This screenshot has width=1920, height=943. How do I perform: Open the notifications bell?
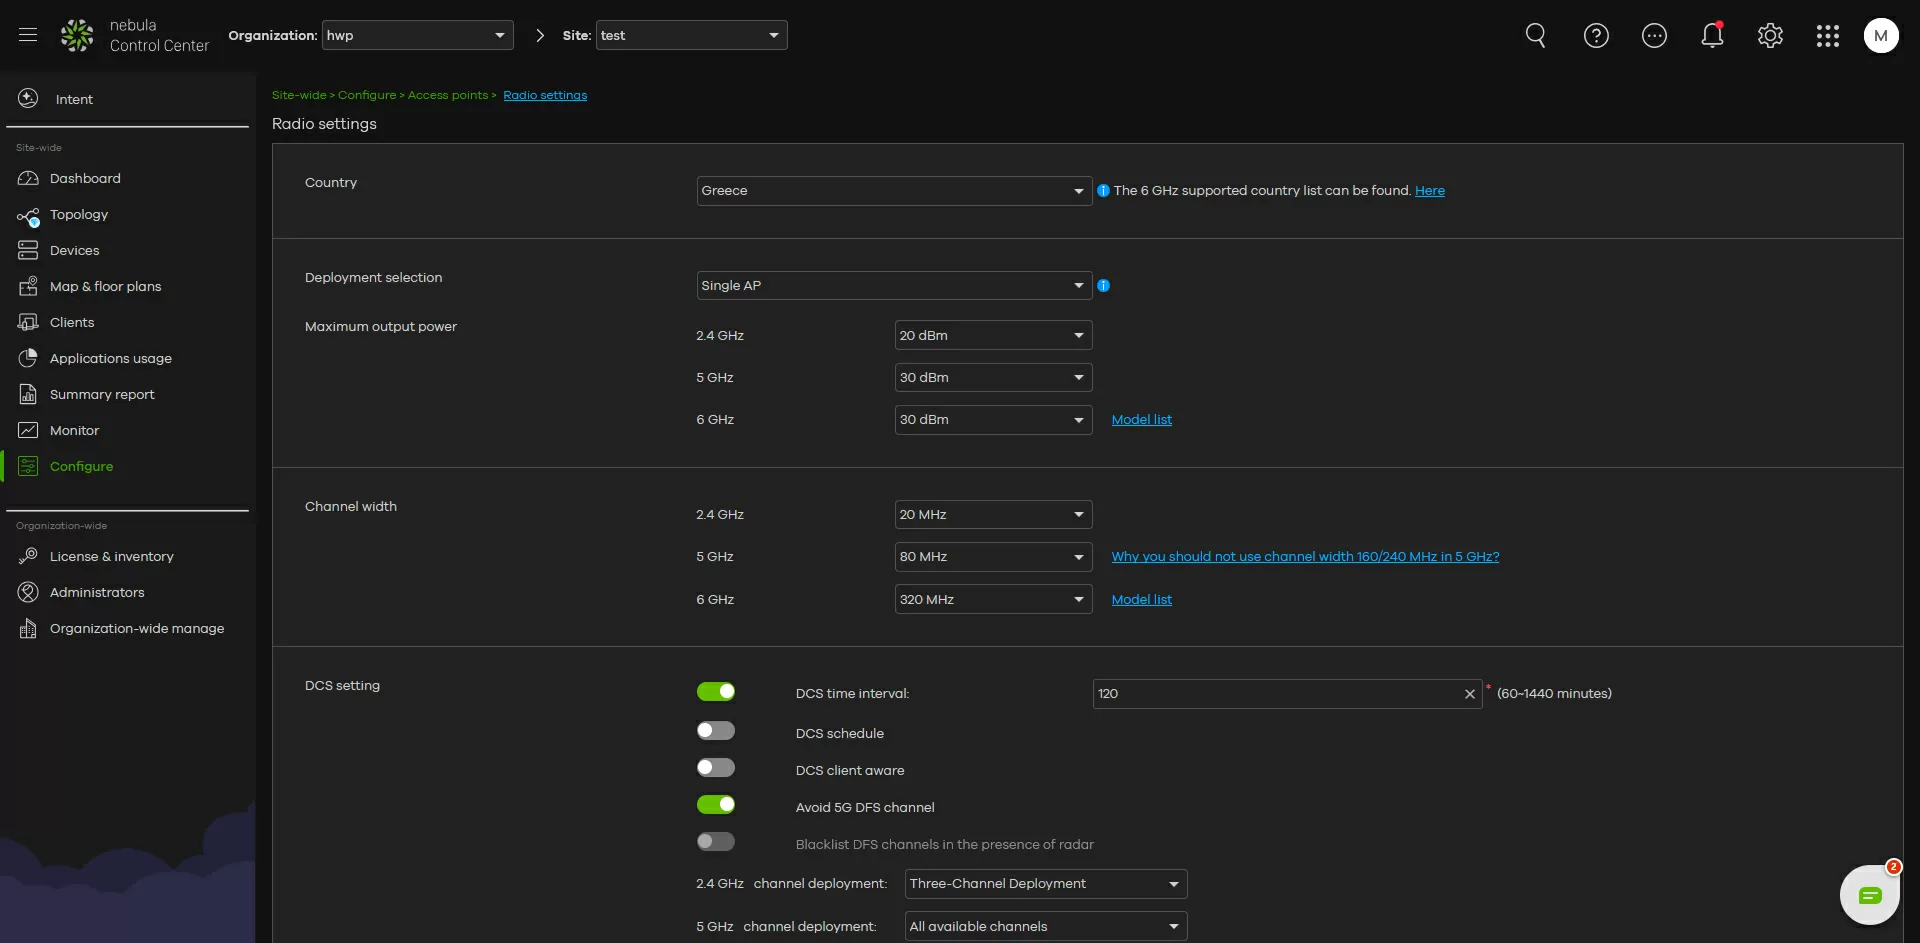1712,36
